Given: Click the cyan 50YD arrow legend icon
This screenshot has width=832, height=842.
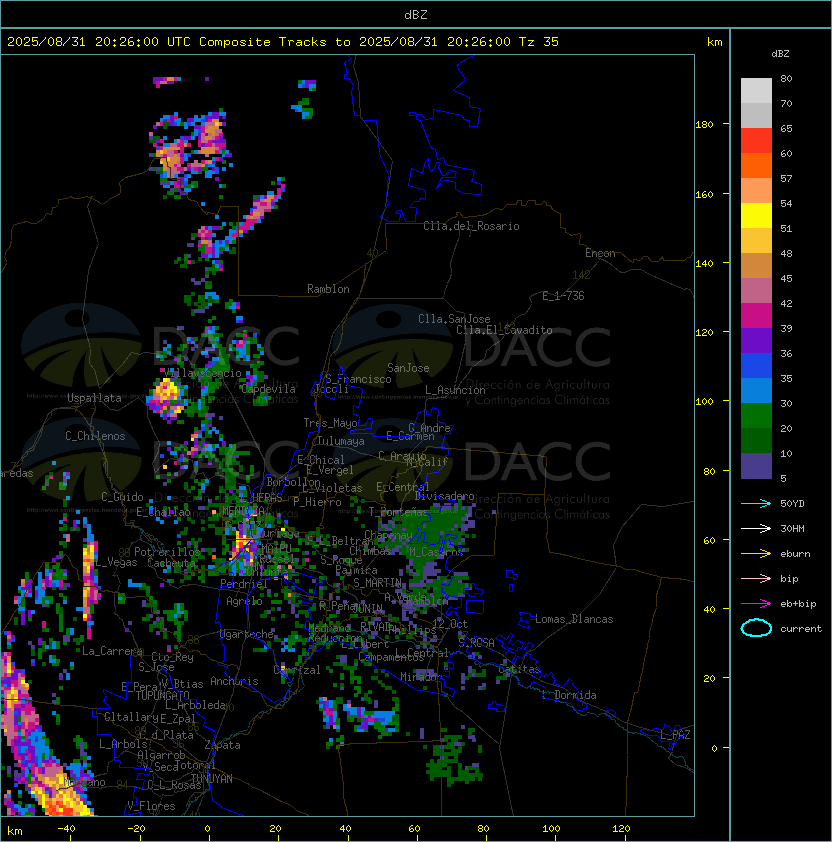Looking at the screenshot, I should [x=756, y=503].
